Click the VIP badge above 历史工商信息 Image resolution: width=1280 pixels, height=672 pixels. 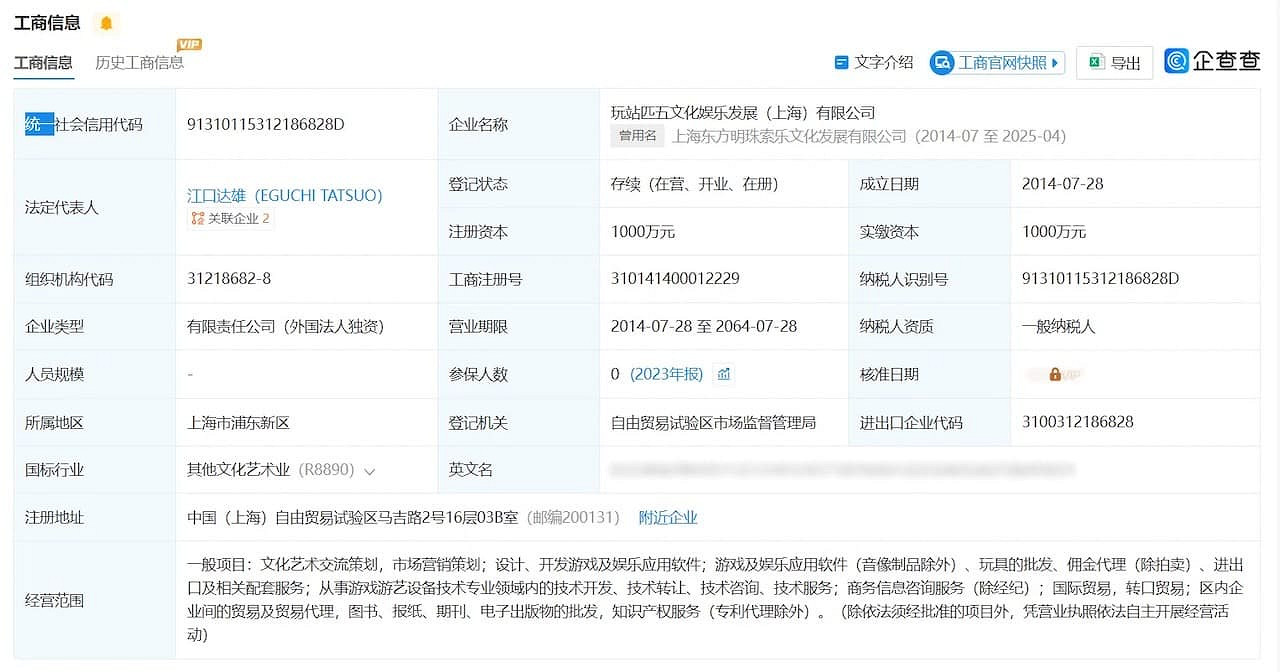tap(189, 44)
